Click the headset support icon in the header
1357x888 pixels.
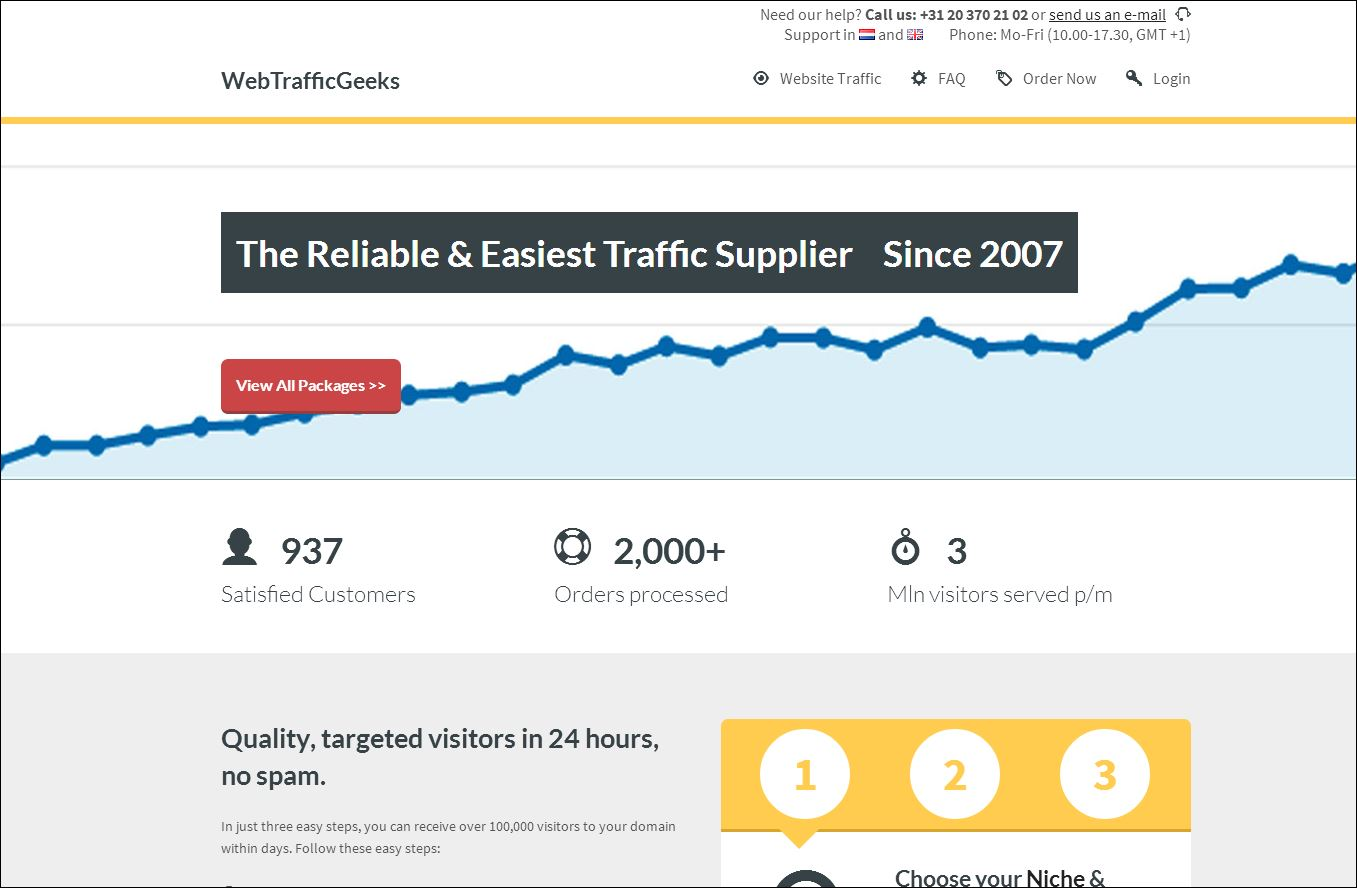[1183, 14]
